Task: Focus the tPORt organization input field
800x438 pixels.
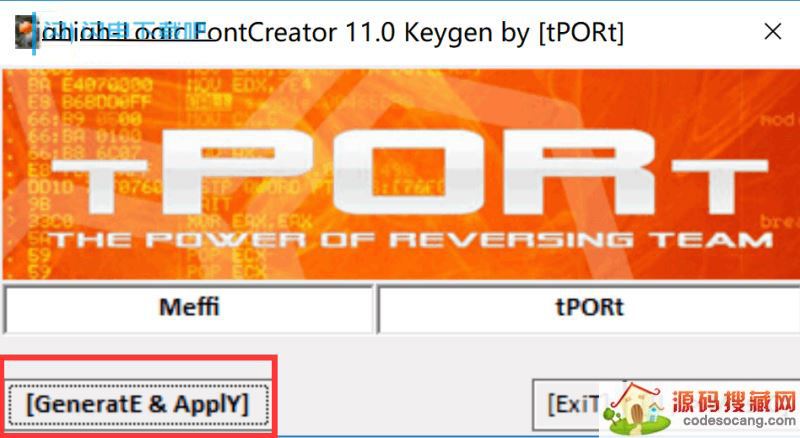Action: tap(589, 308)
